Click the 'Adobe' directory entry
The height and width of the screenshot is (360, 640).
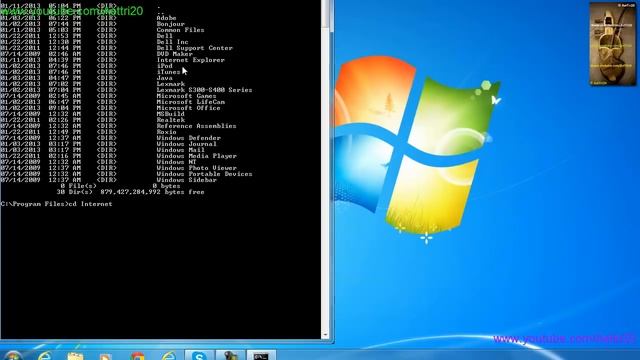167,18
